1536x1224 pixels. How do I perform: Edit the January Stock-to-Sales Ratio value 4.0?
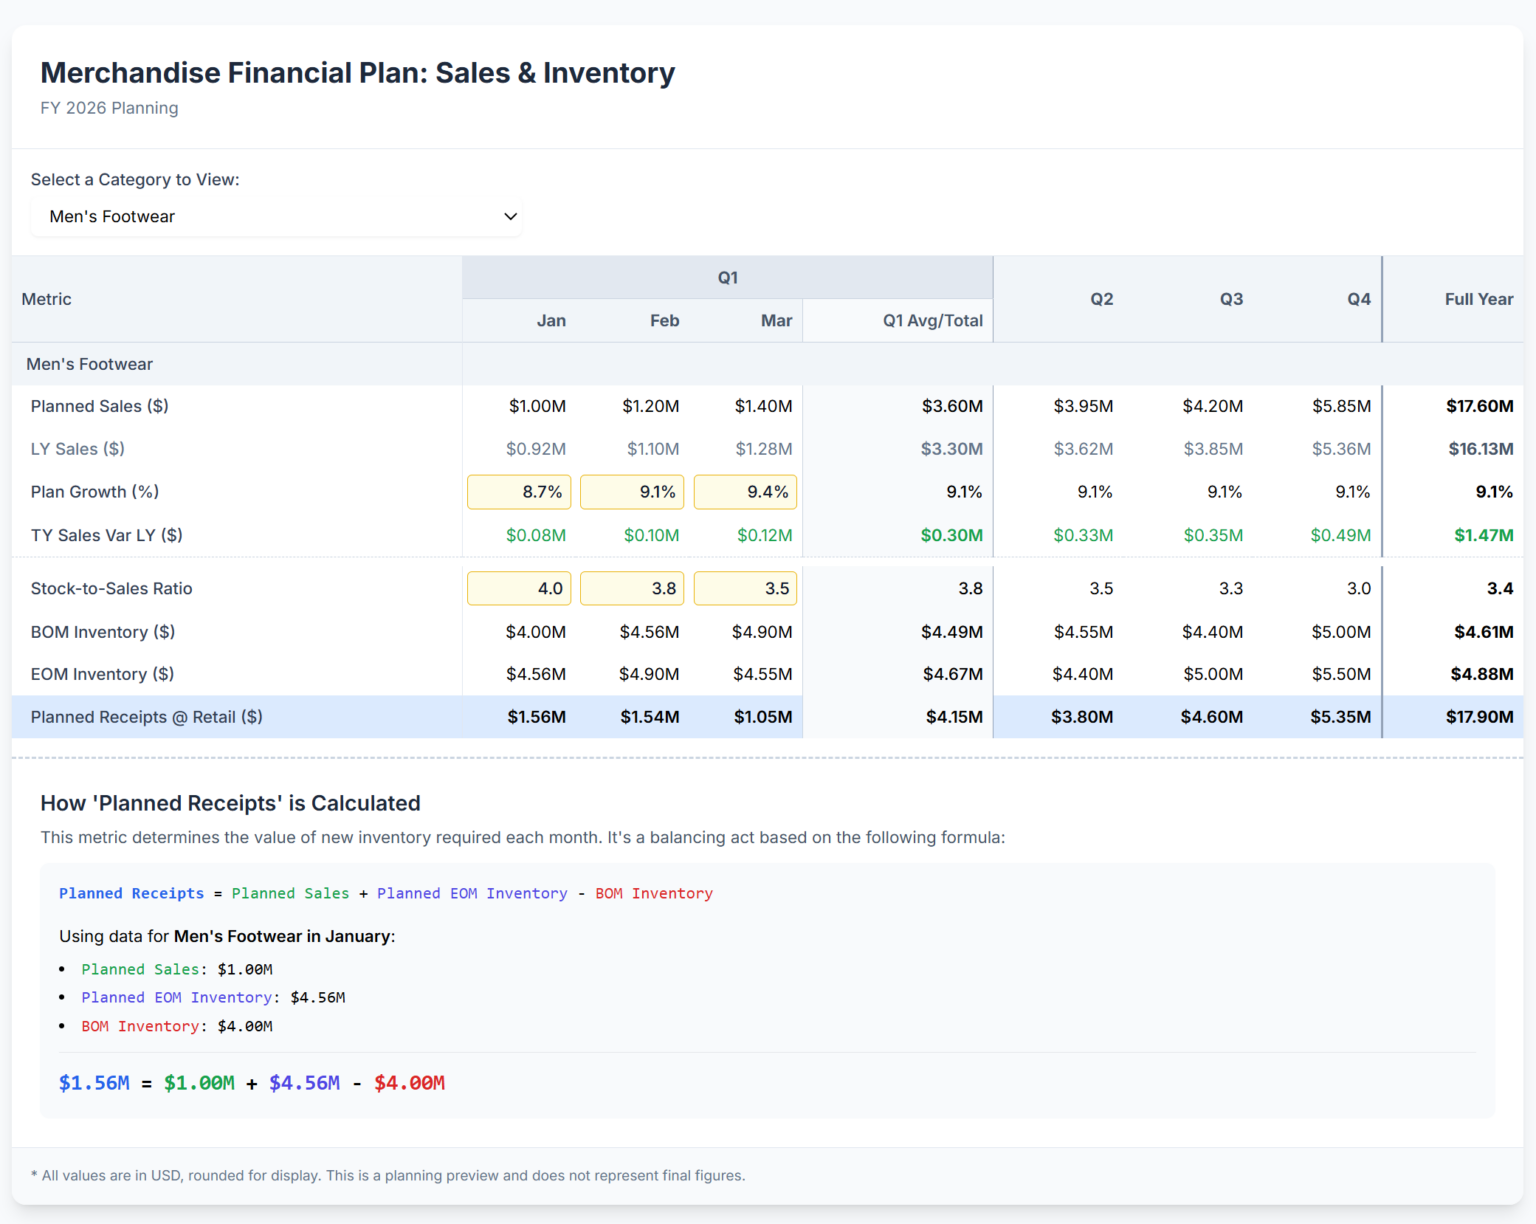click(519, 588)
